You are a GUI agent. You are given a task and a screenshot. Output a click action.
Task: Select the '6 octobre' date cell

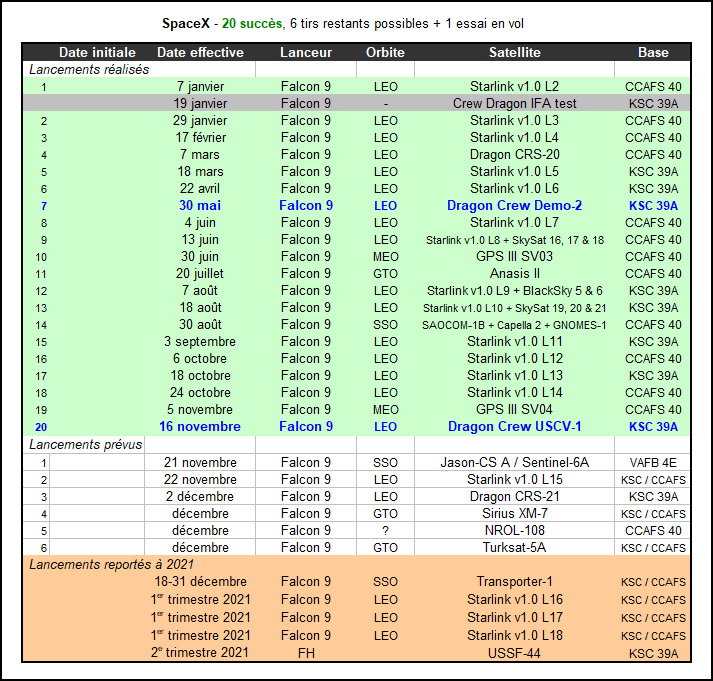point(200,358)
